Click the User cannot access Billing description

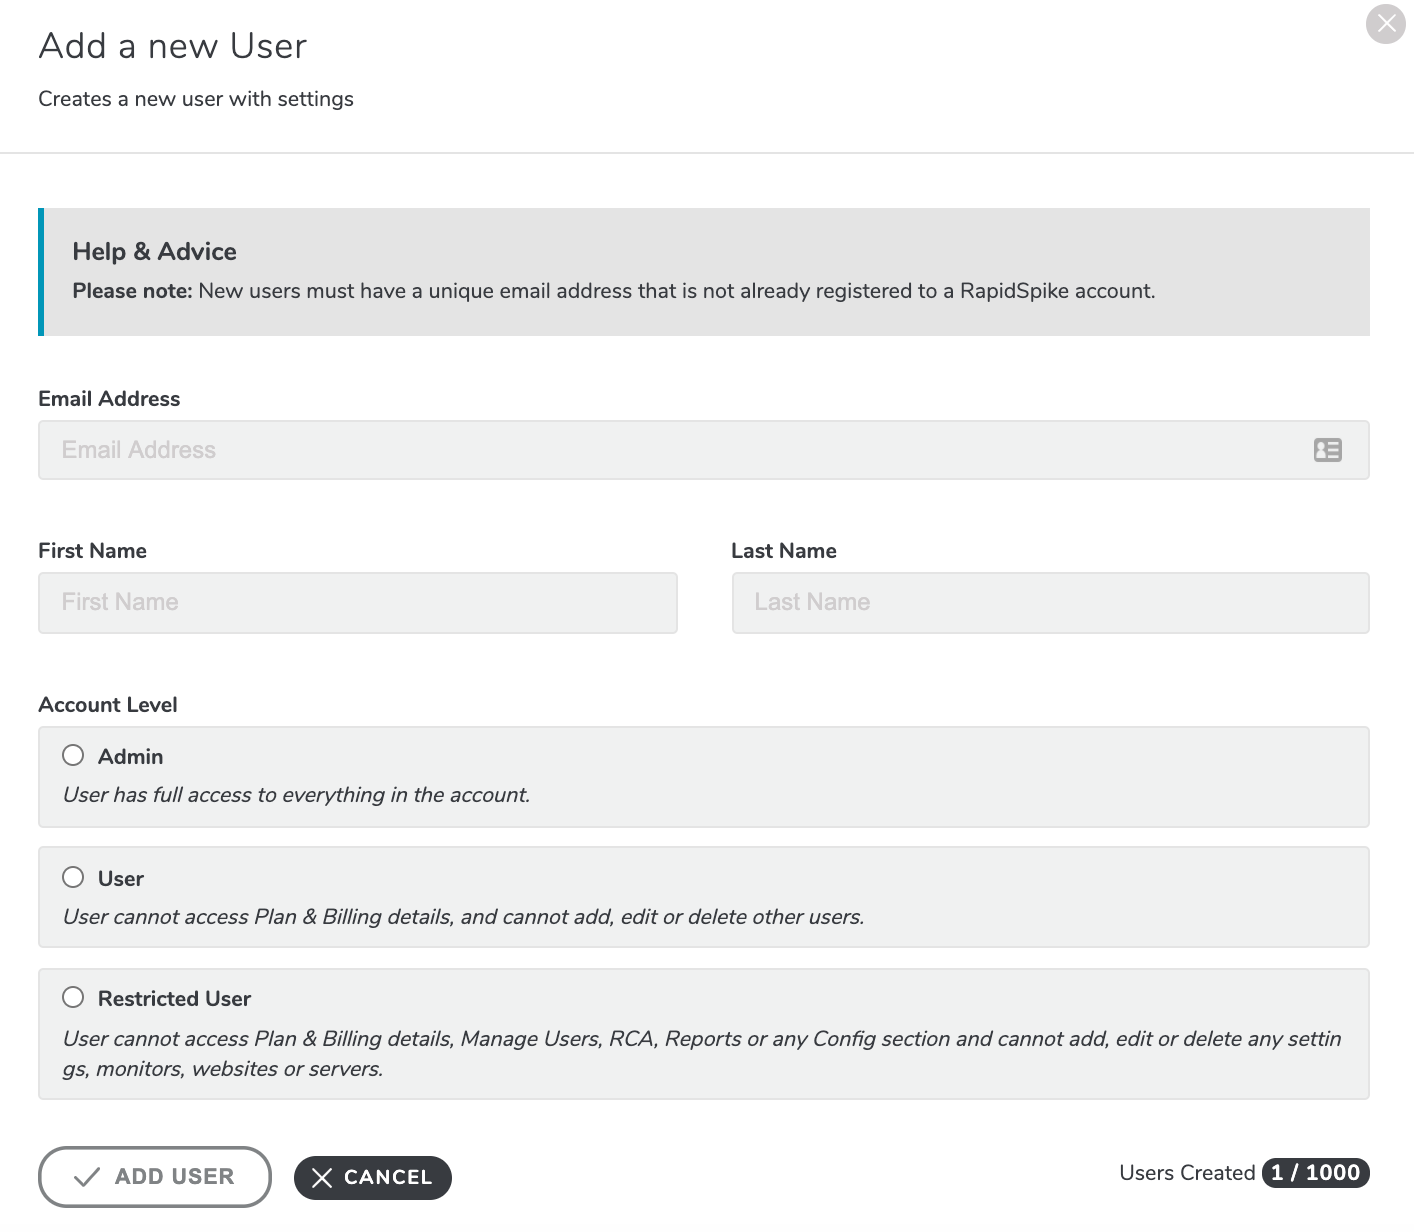463,917
